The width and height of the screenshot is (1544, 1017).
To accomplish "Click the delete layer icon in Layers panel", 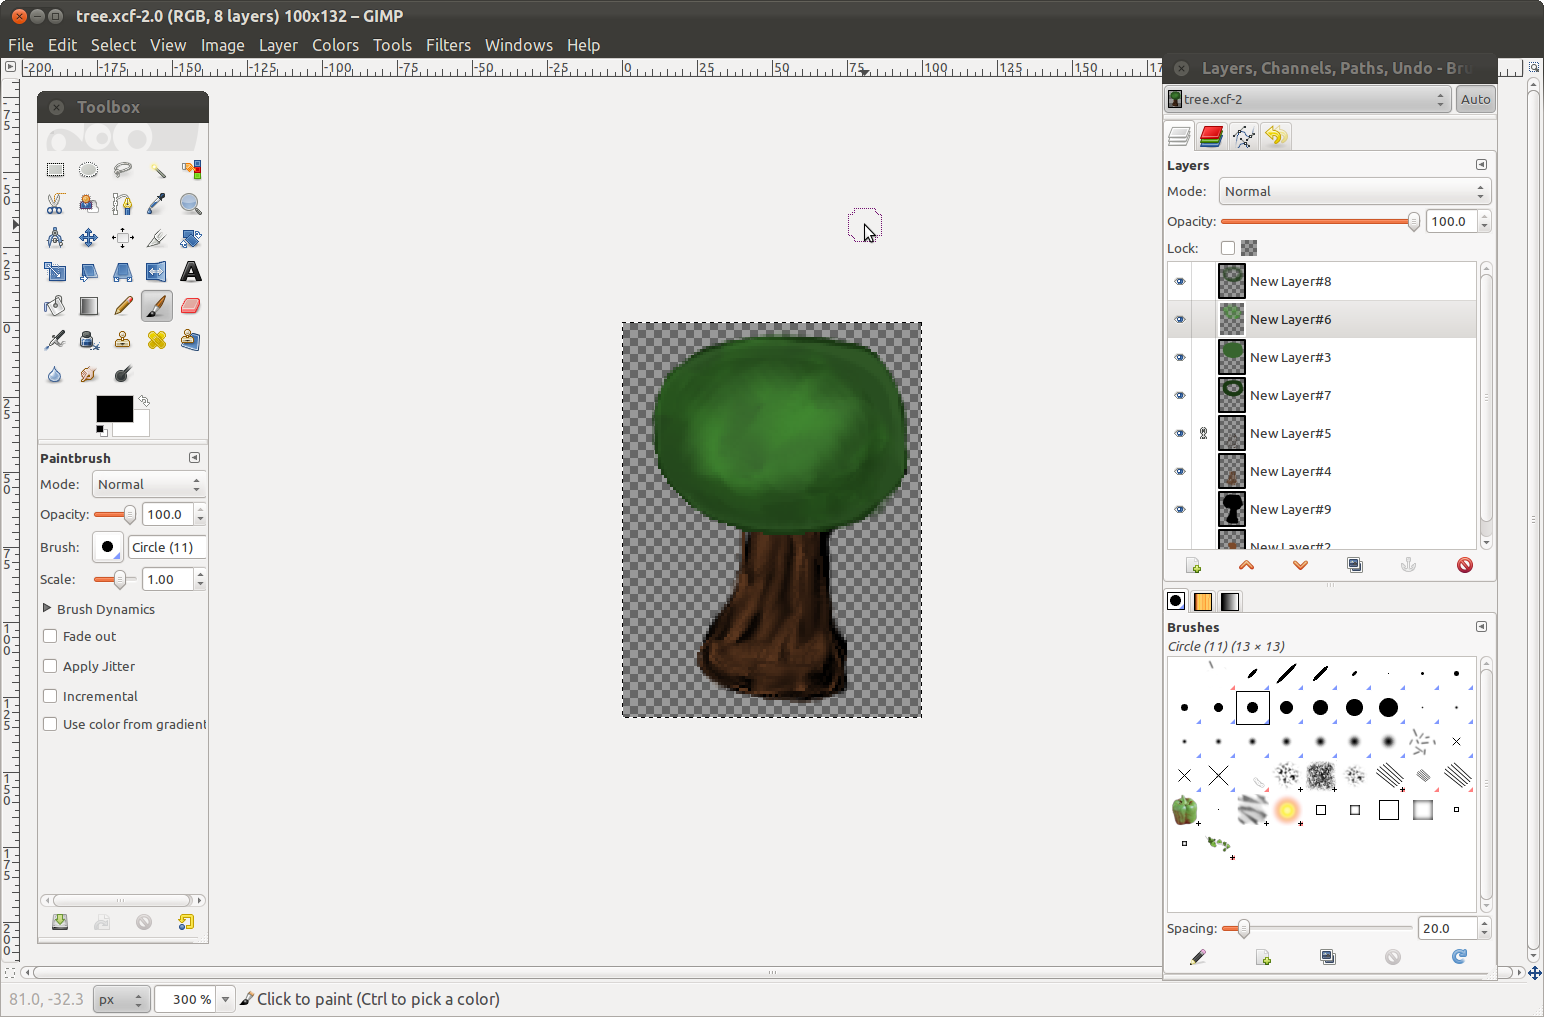I will pyautogui.click(x=1465, y=565).
